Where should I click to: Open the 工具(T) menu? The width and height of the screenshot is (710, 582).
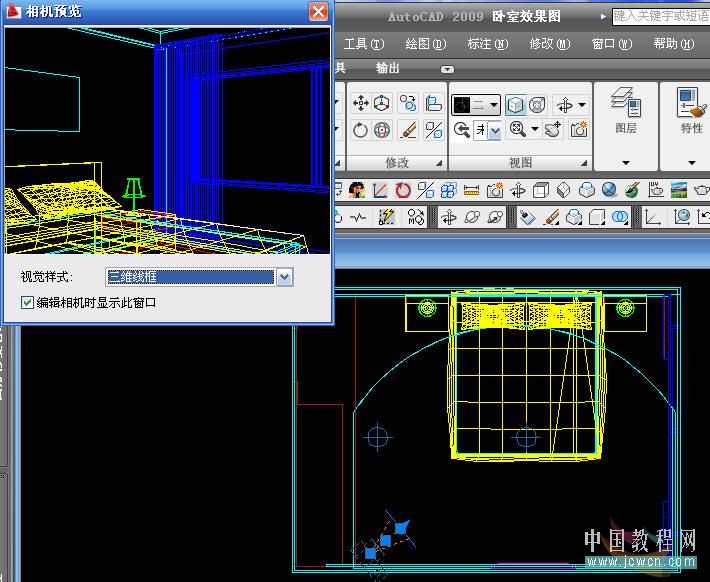pyautogui.click(x=363, y=44)
